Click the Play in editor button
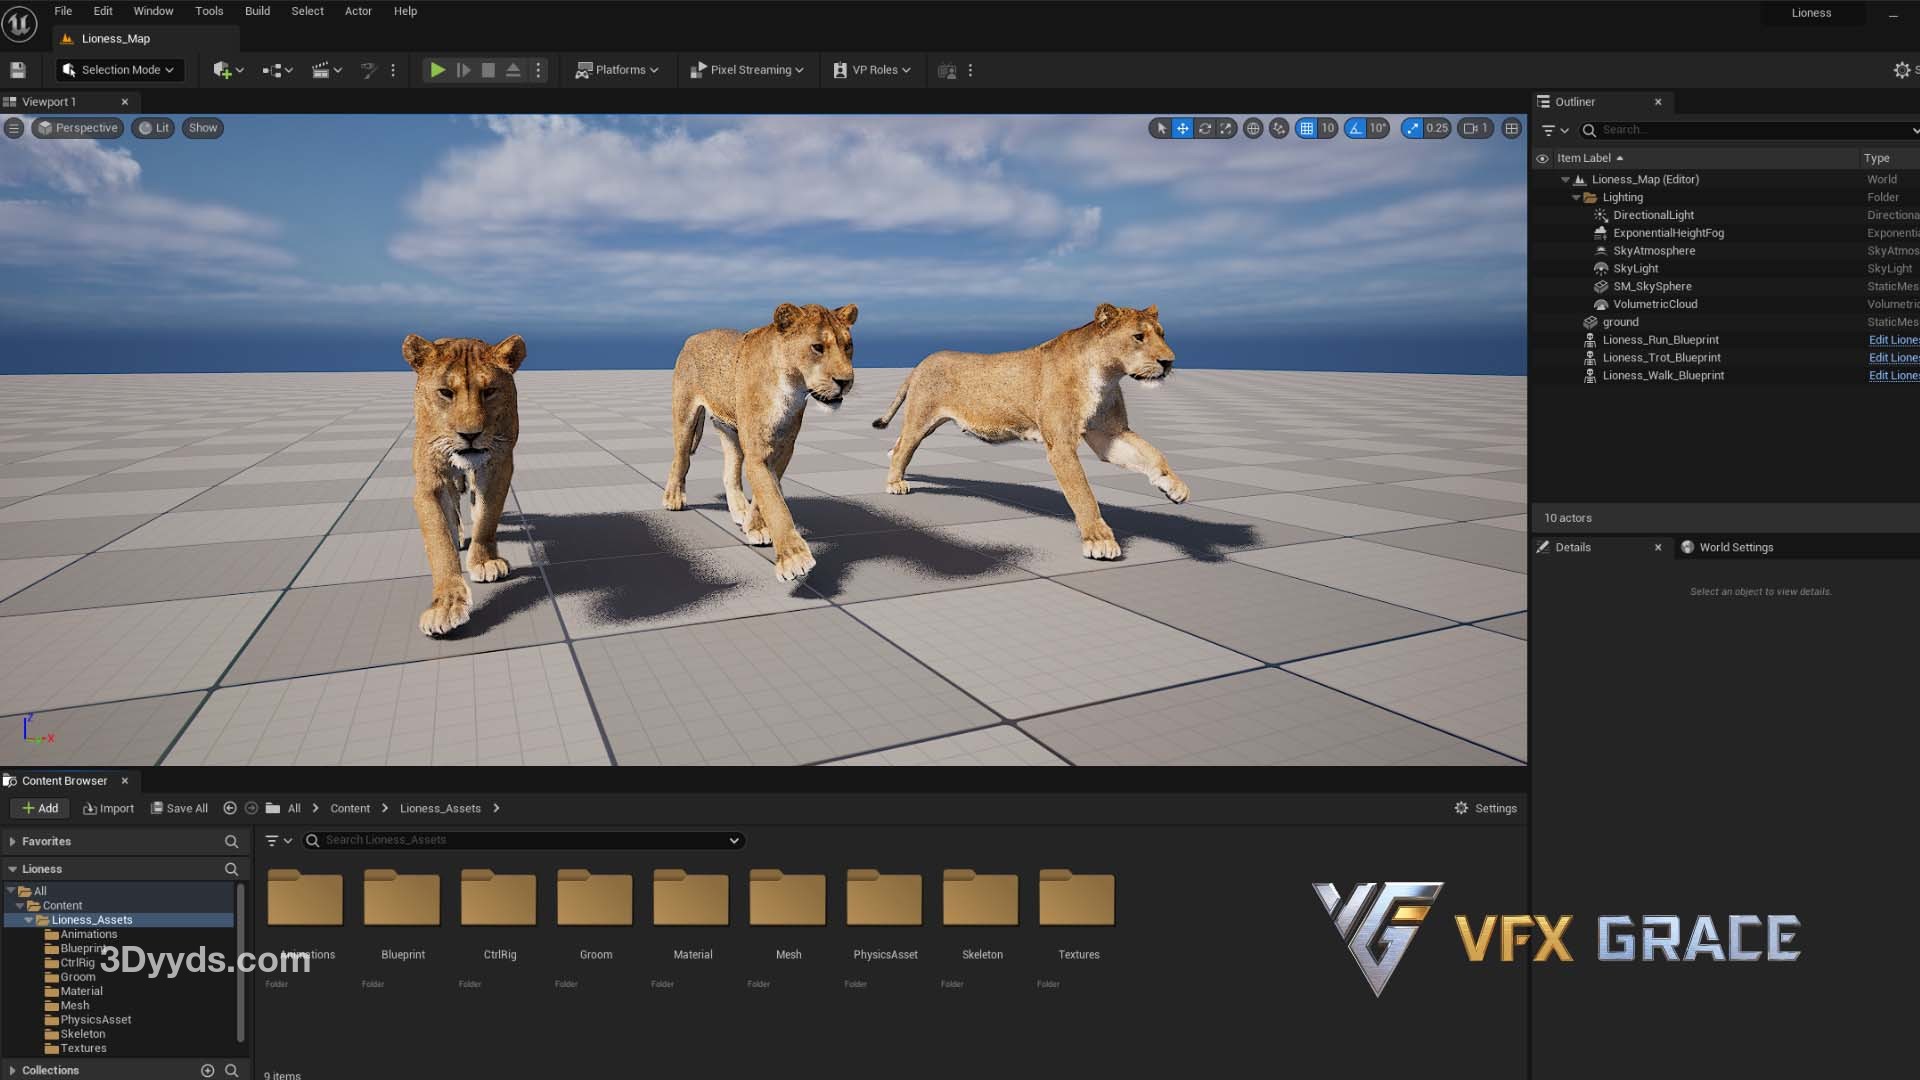The image size is (1920, 1080). tap(437, 70)
